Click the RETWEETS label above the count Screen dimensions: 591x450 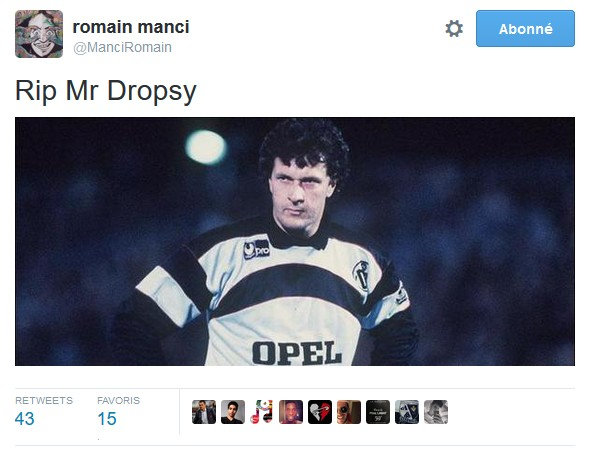point(44,400)
